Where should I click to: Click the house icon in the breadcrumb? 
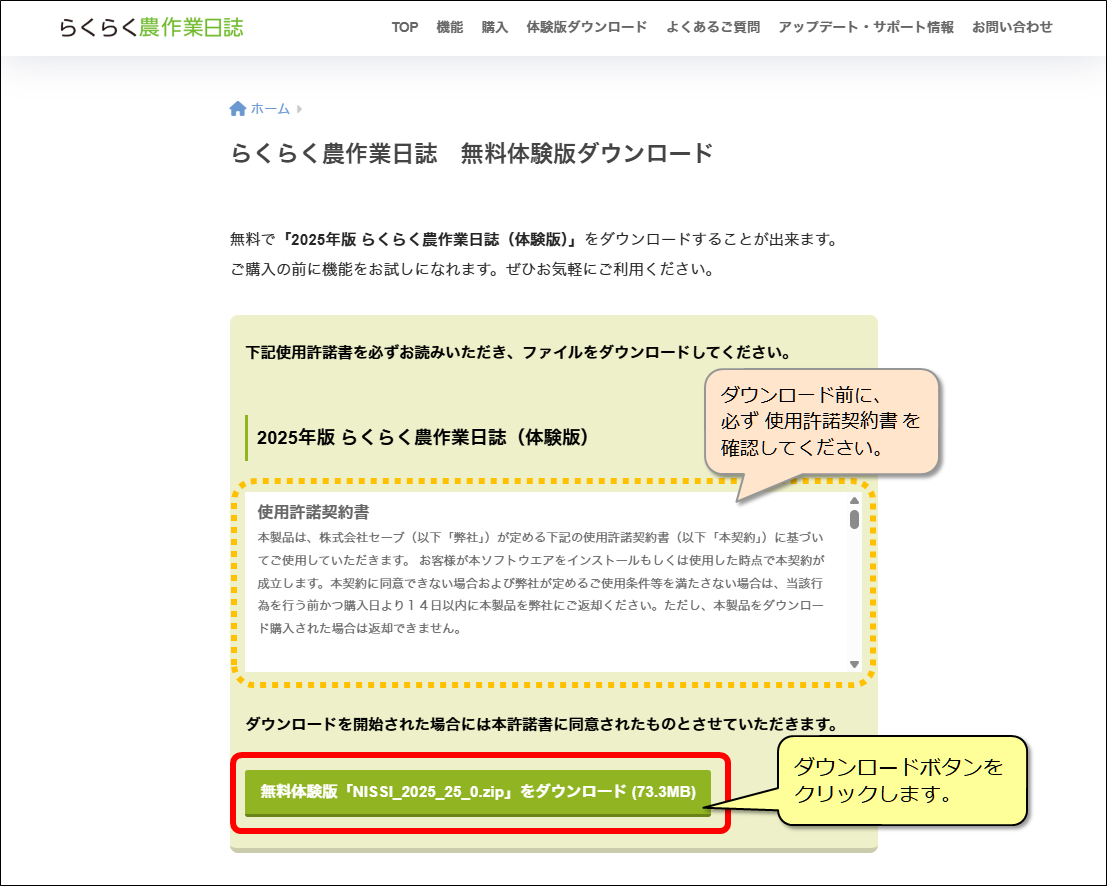[x=238, y=109]
